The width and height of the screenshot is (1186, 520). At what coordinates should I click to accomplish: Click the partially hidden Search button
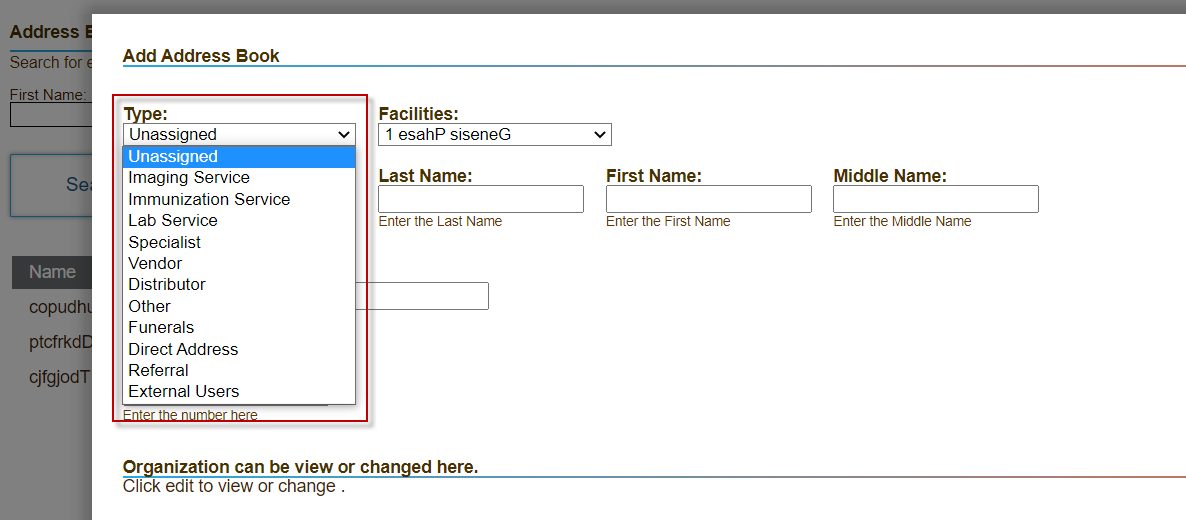pyautogui.click(x=51, y=185)
